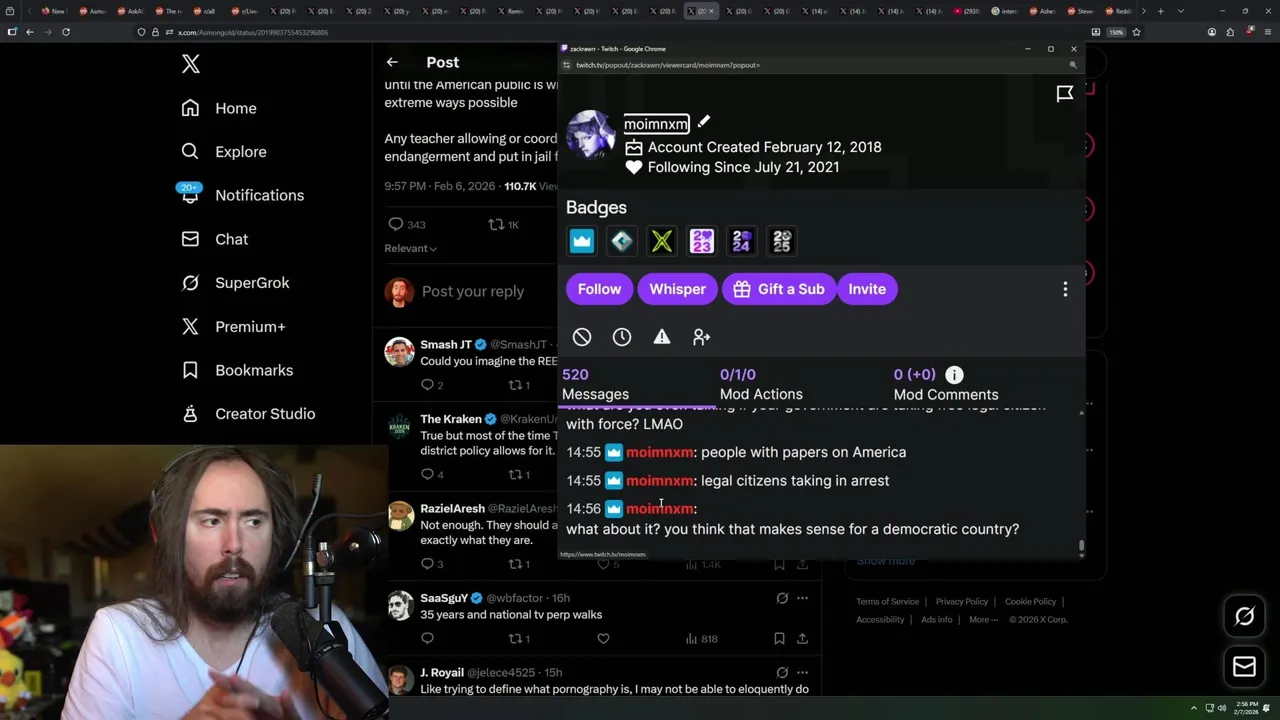Click the Cookie Policy link
Viewport: 1280px width, 720px height.
pos(1030,602)
